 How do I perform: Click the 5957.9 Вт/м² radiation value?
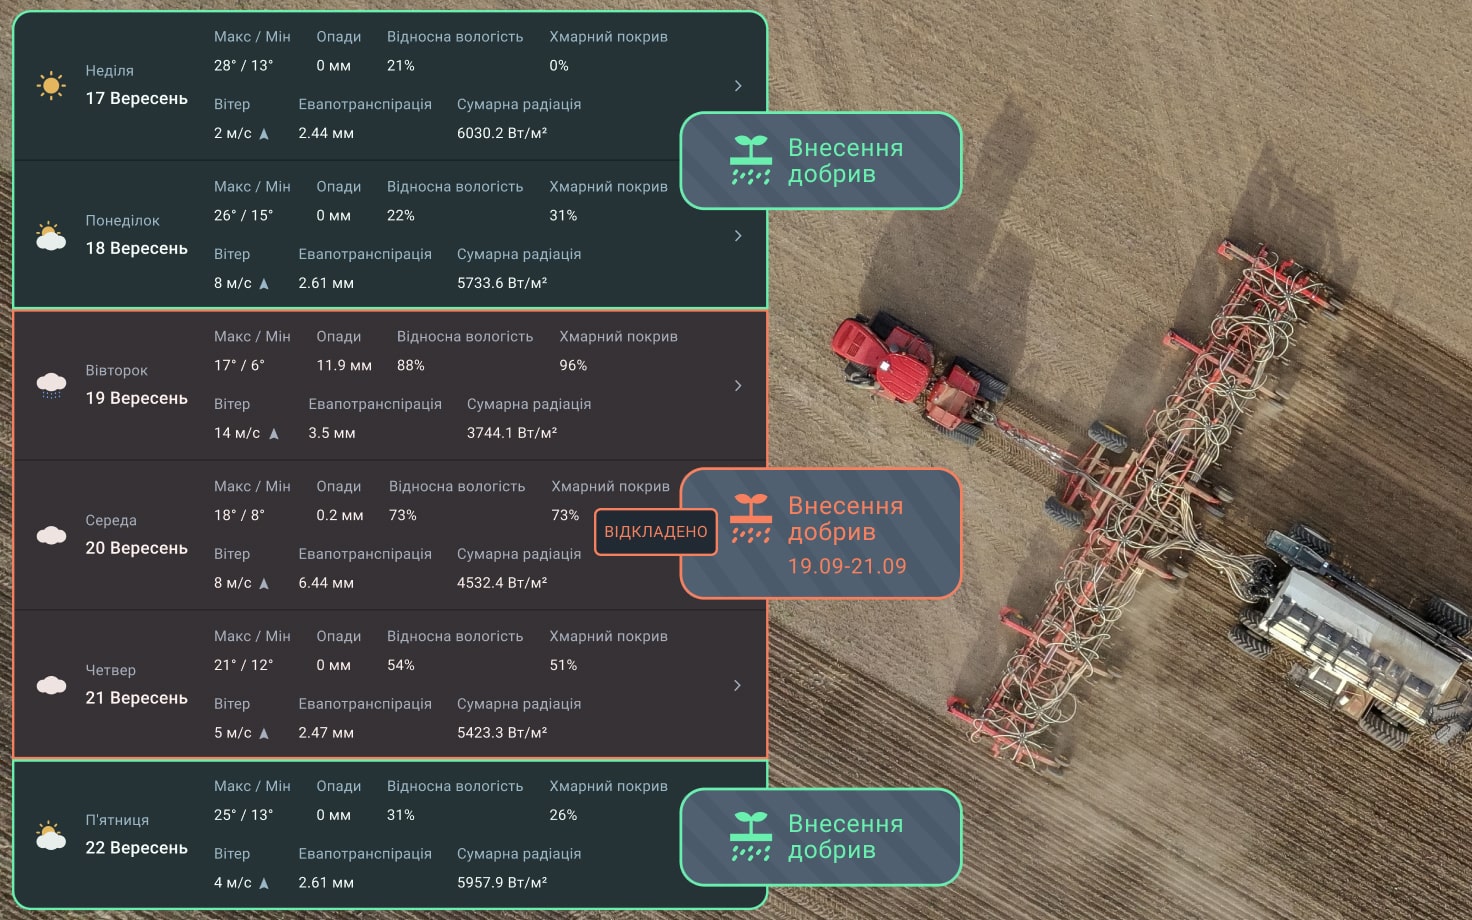tap(502, 883)
